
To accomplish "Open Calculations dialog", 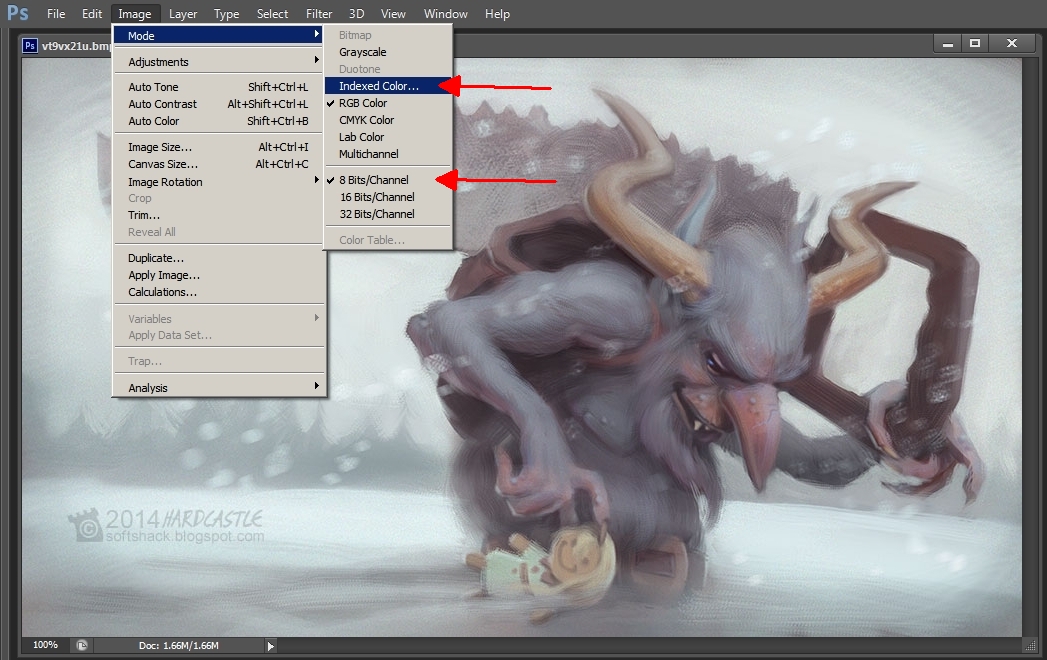I will (x=218, y=292).
